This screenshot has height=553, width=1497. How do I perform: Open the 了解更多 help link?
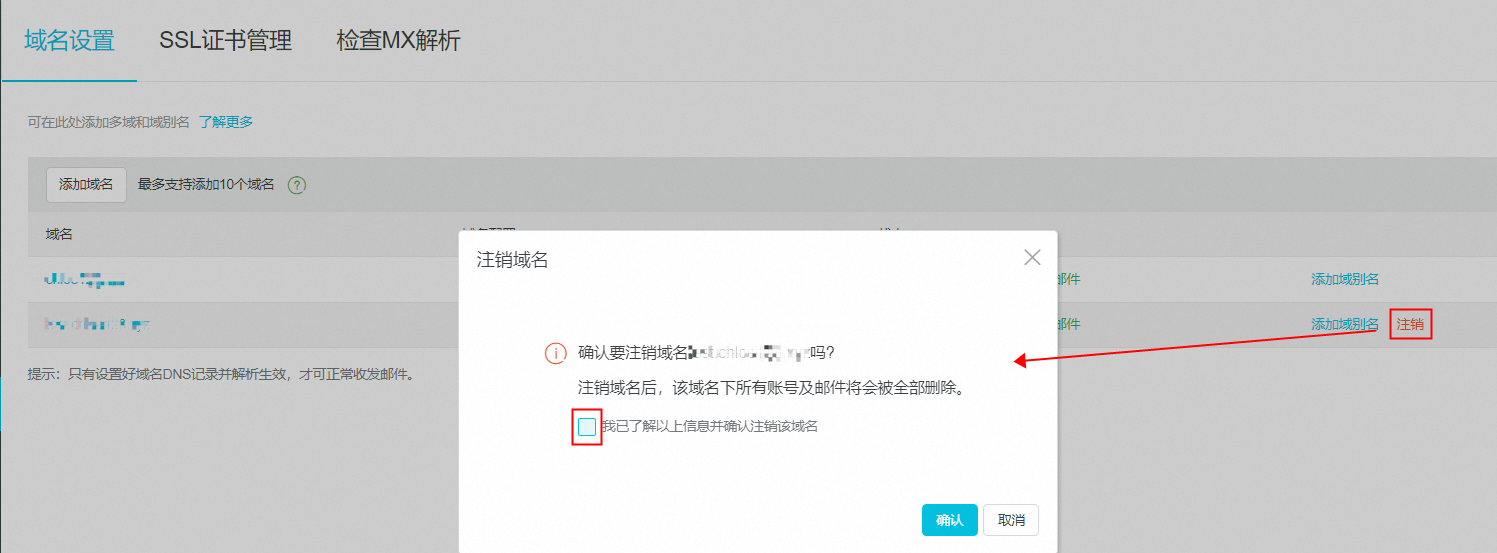(225, 122)
